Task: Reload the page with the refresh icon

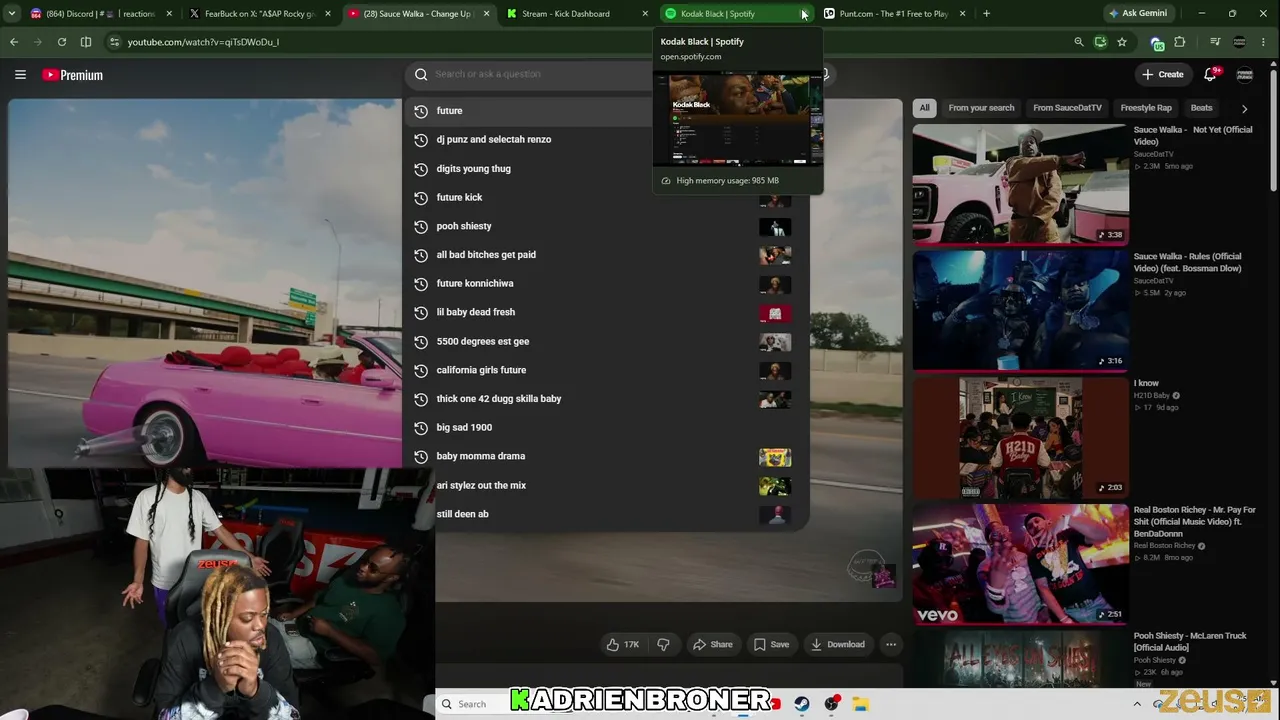Action: pyautogui.click(x=62, y=42)
